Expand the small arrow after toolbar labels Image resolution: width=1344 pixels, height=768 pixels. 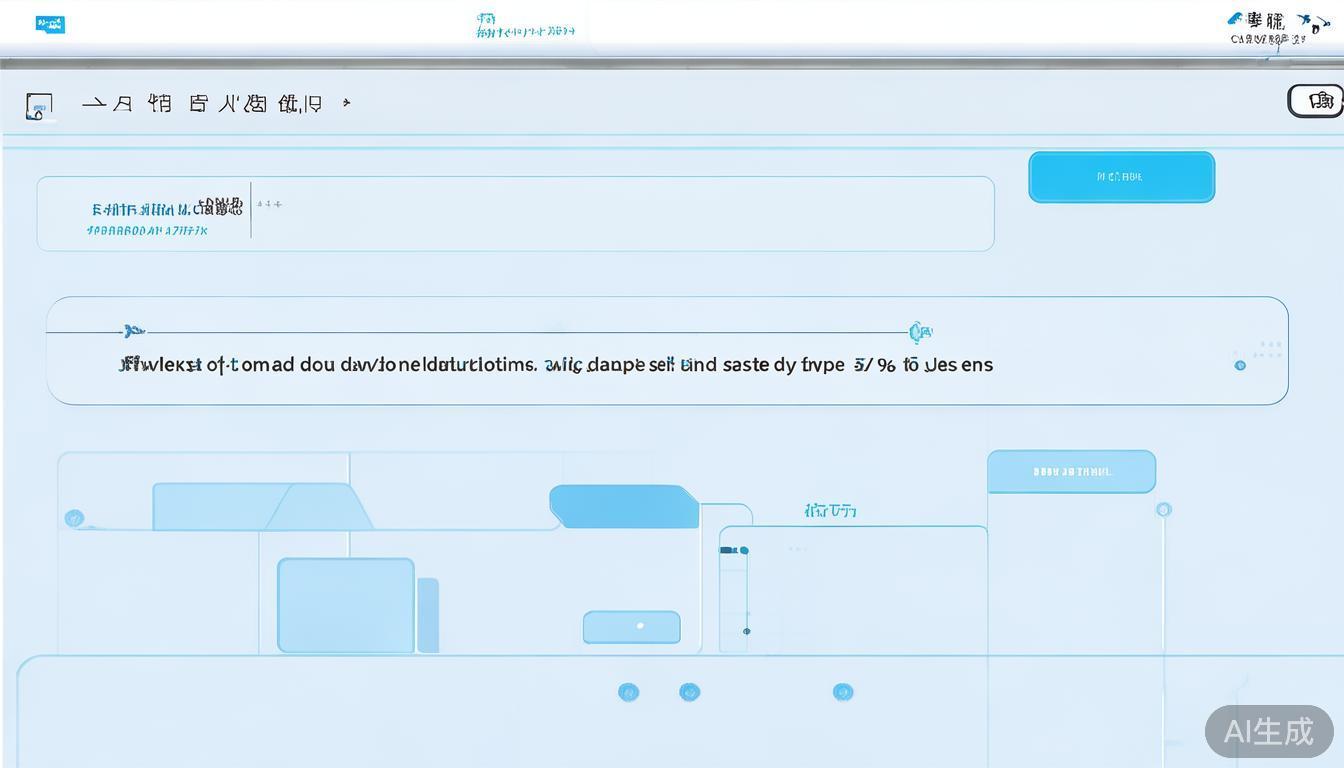(x=346, y=103)
